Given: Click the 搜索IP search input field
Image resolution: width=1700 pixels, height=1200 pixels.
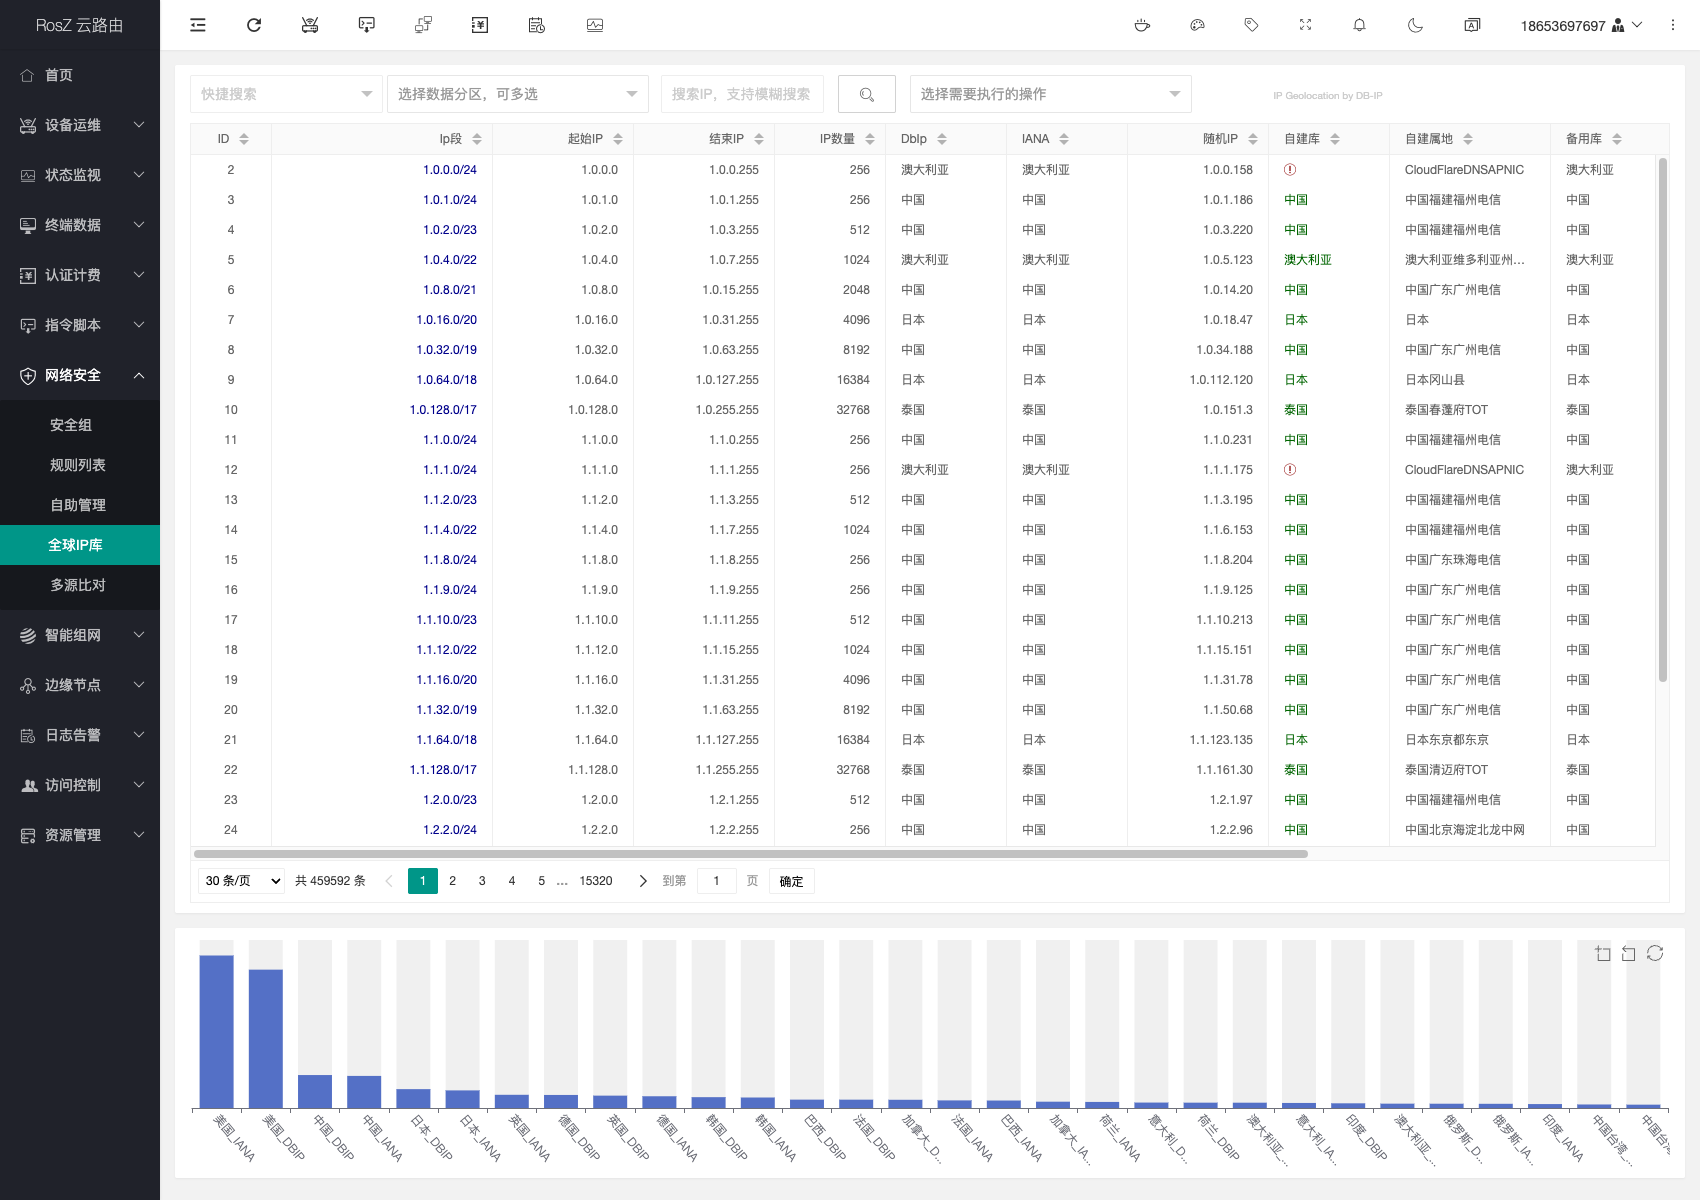Looking at the screenshot, I should click(741, 94).
